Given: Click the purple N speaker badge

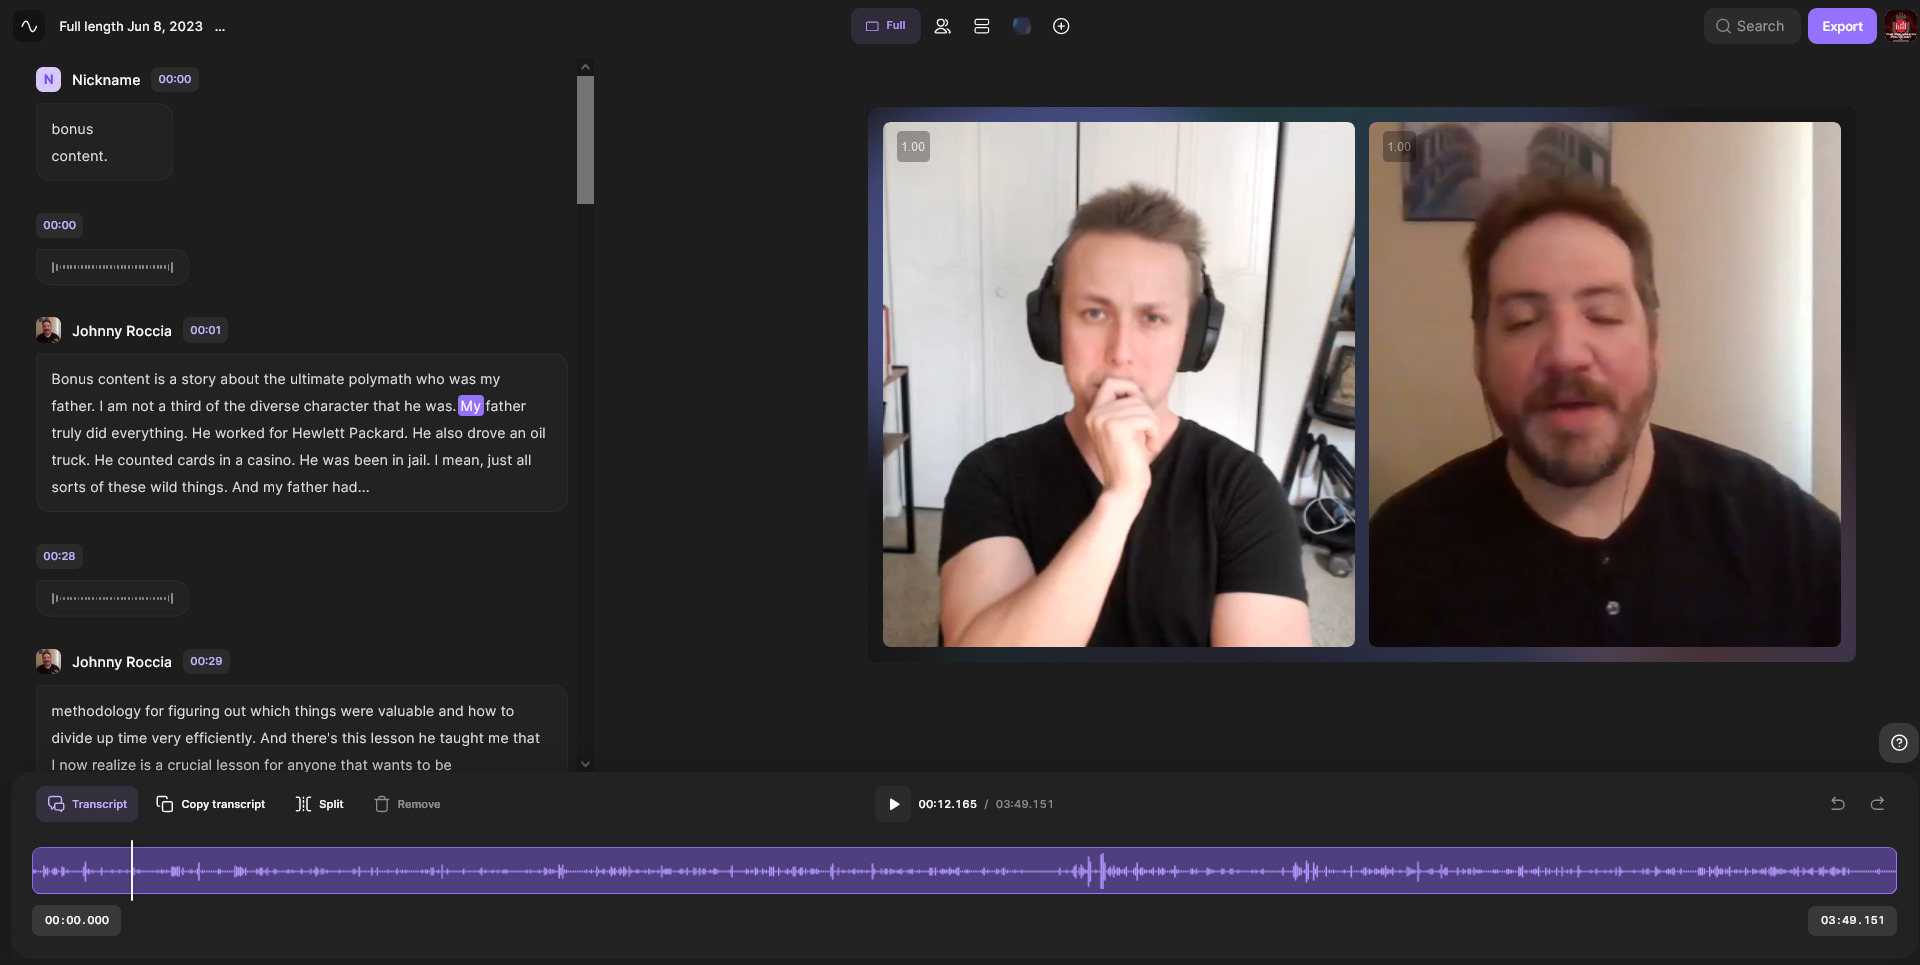Looking at the screenshot, I should pyautogui.click(x=48, y=79).
